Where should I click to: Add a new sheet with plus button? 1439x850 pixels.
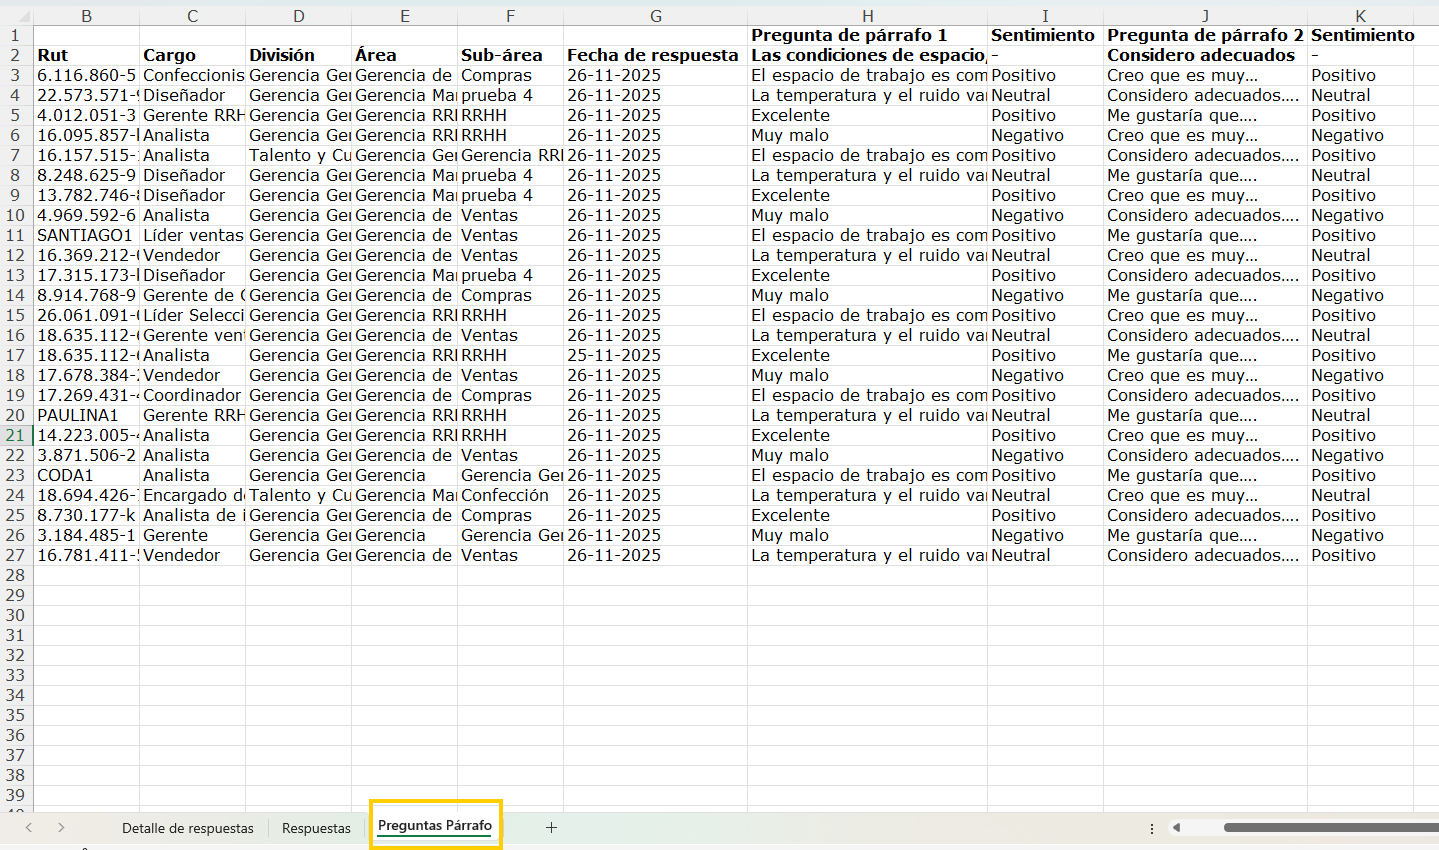click(x=551, y=827)
